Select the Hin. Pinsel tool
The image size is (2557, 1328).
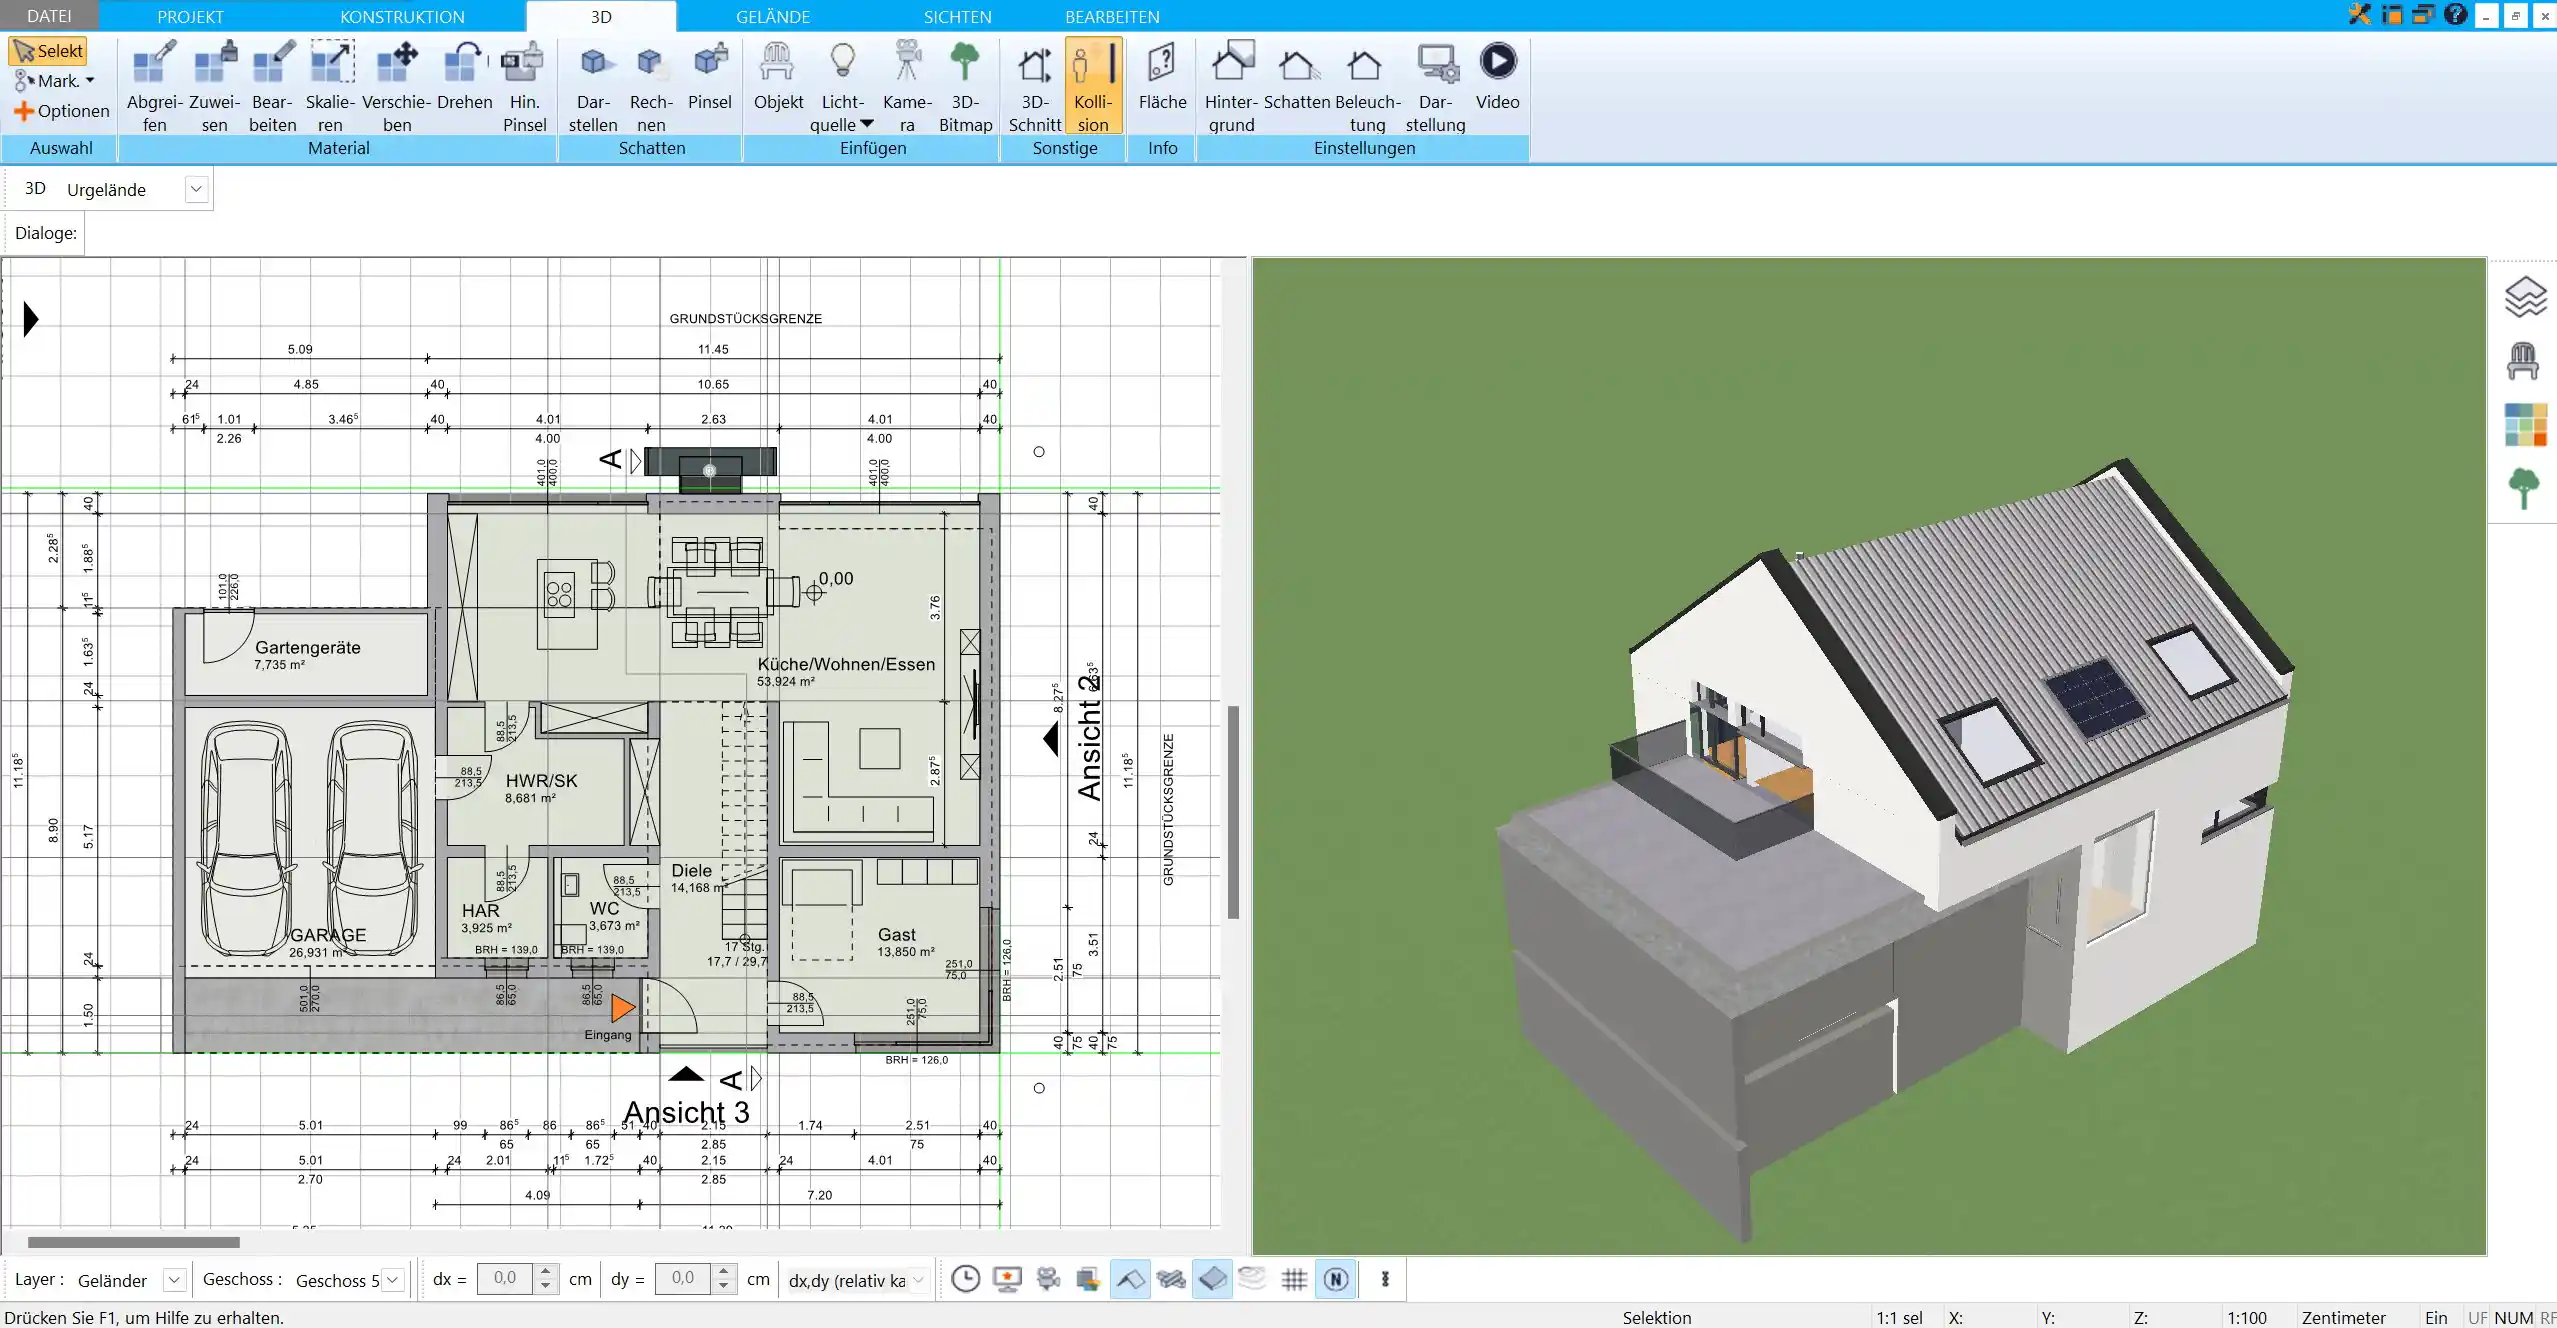point(524,86)
